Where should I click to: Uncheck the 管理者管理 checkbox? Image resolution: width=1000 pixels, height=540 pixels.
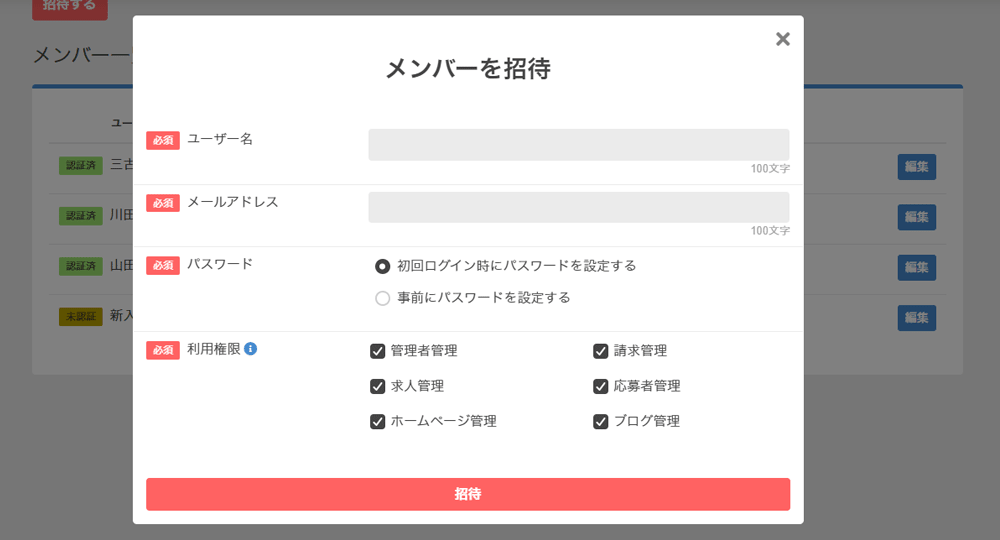pos(378,351)
